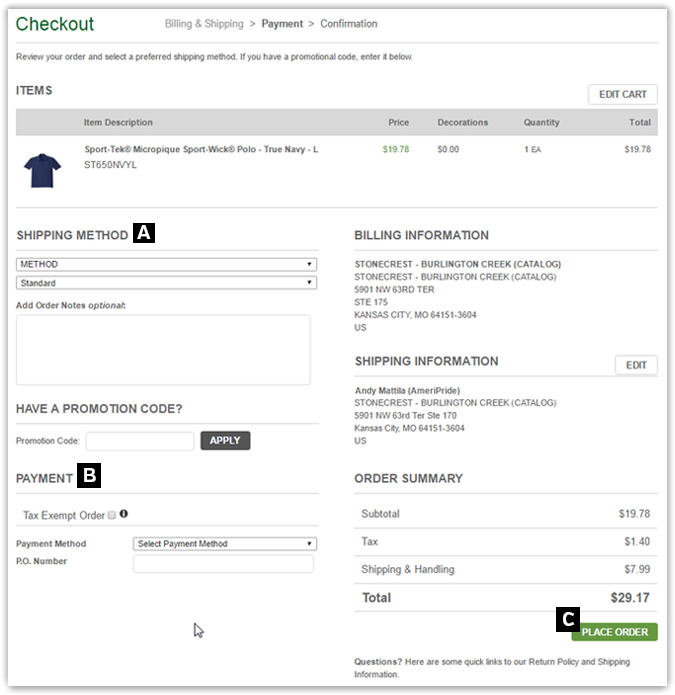Screen dimensions: 675x695
Task: Open the product name link for the polo
Action: [x=201, y=149]
